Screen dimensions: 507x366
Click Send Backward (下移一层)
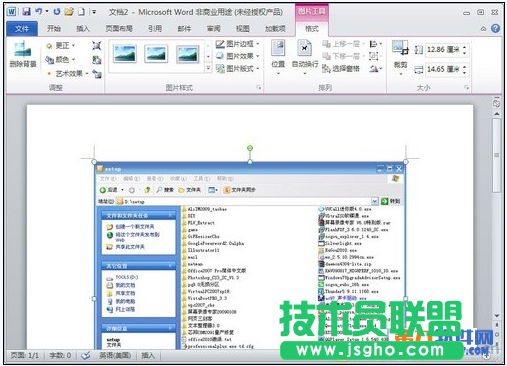coord(343,56)
